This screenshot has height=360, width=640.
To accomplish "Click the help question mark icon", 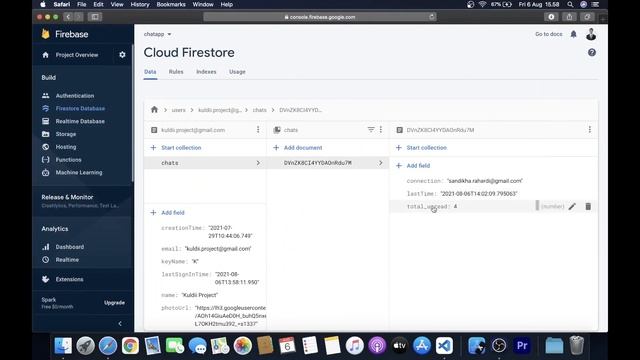I will (x=592, y=53).
